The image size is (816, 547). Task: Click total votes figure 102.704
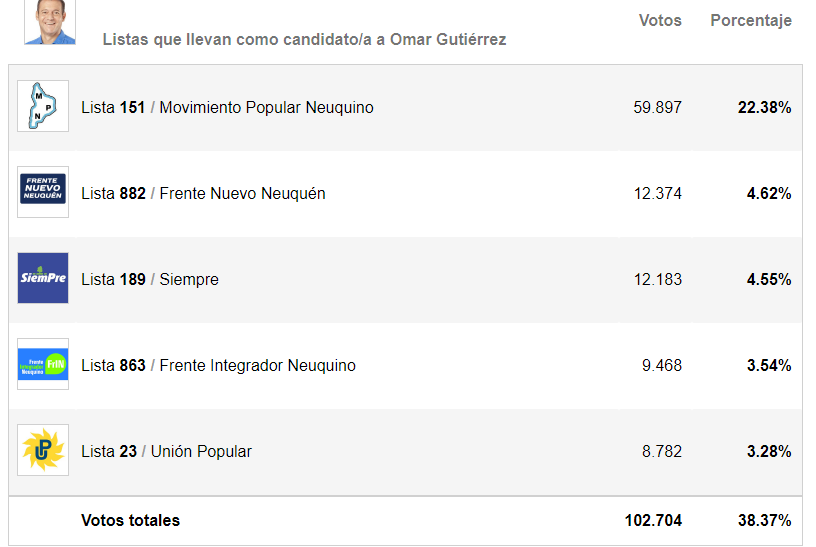(x=653, y=520)
